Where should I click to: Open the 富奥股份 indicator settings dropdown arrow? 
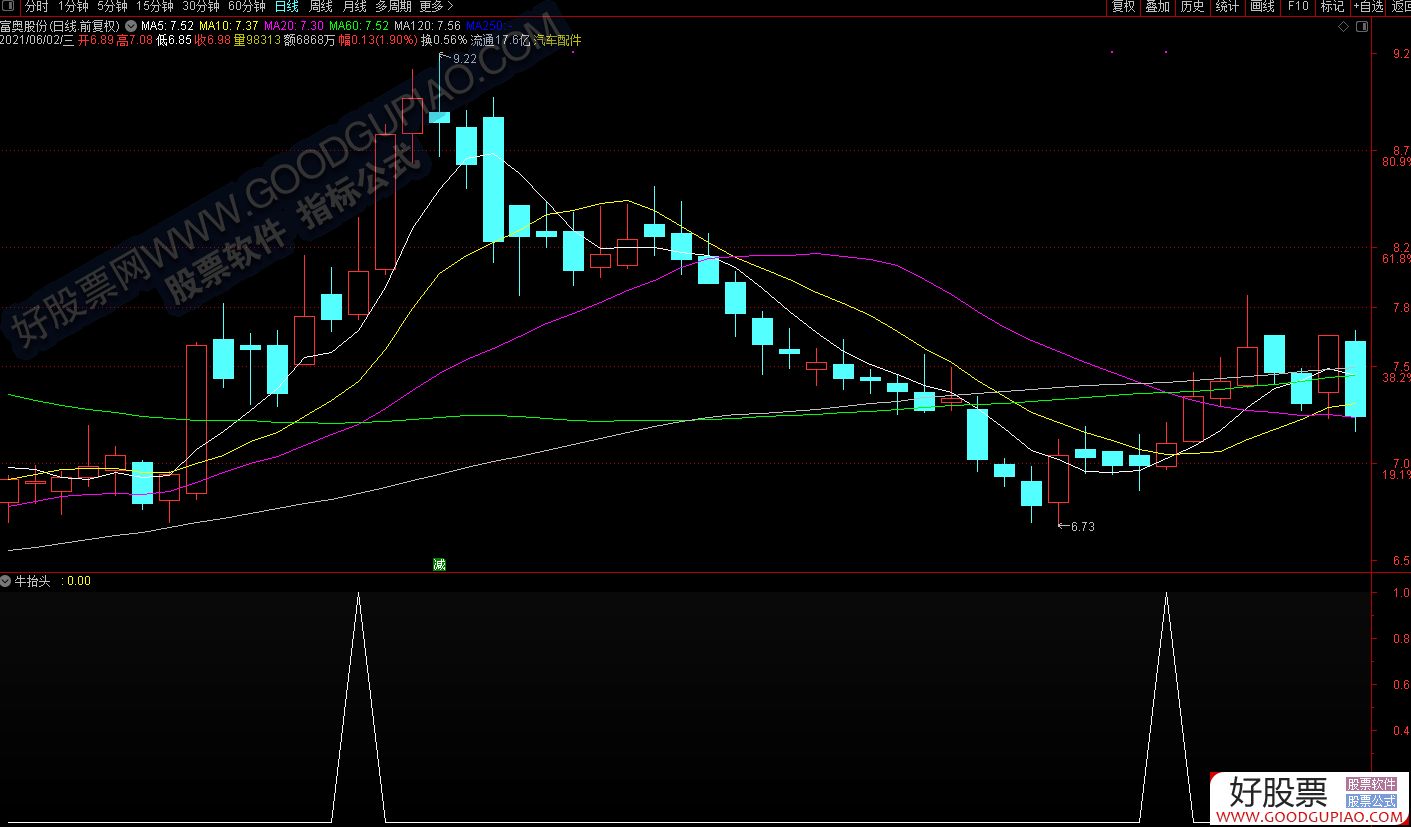tap(130, 25)
